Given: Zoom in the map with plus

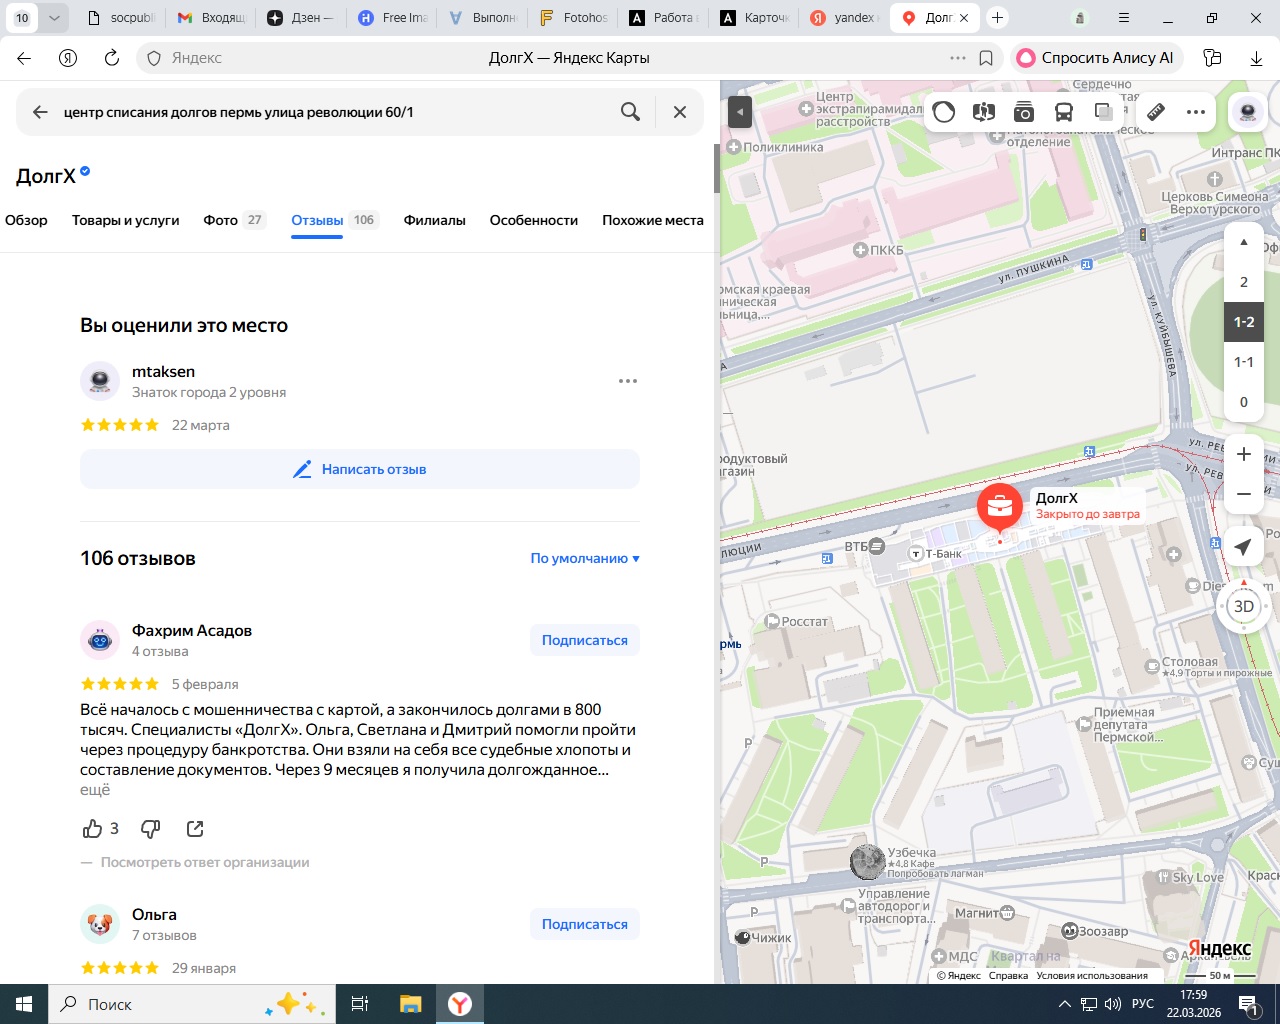Looking at the screenshot, I should pos(1244,454).
